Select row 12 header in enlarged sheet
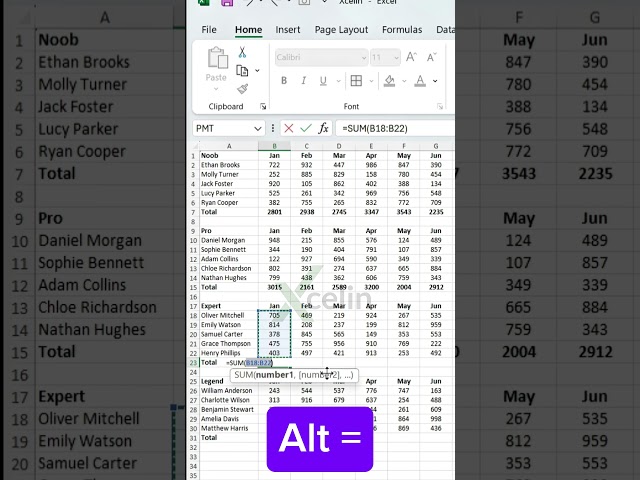 click(19, 286)
